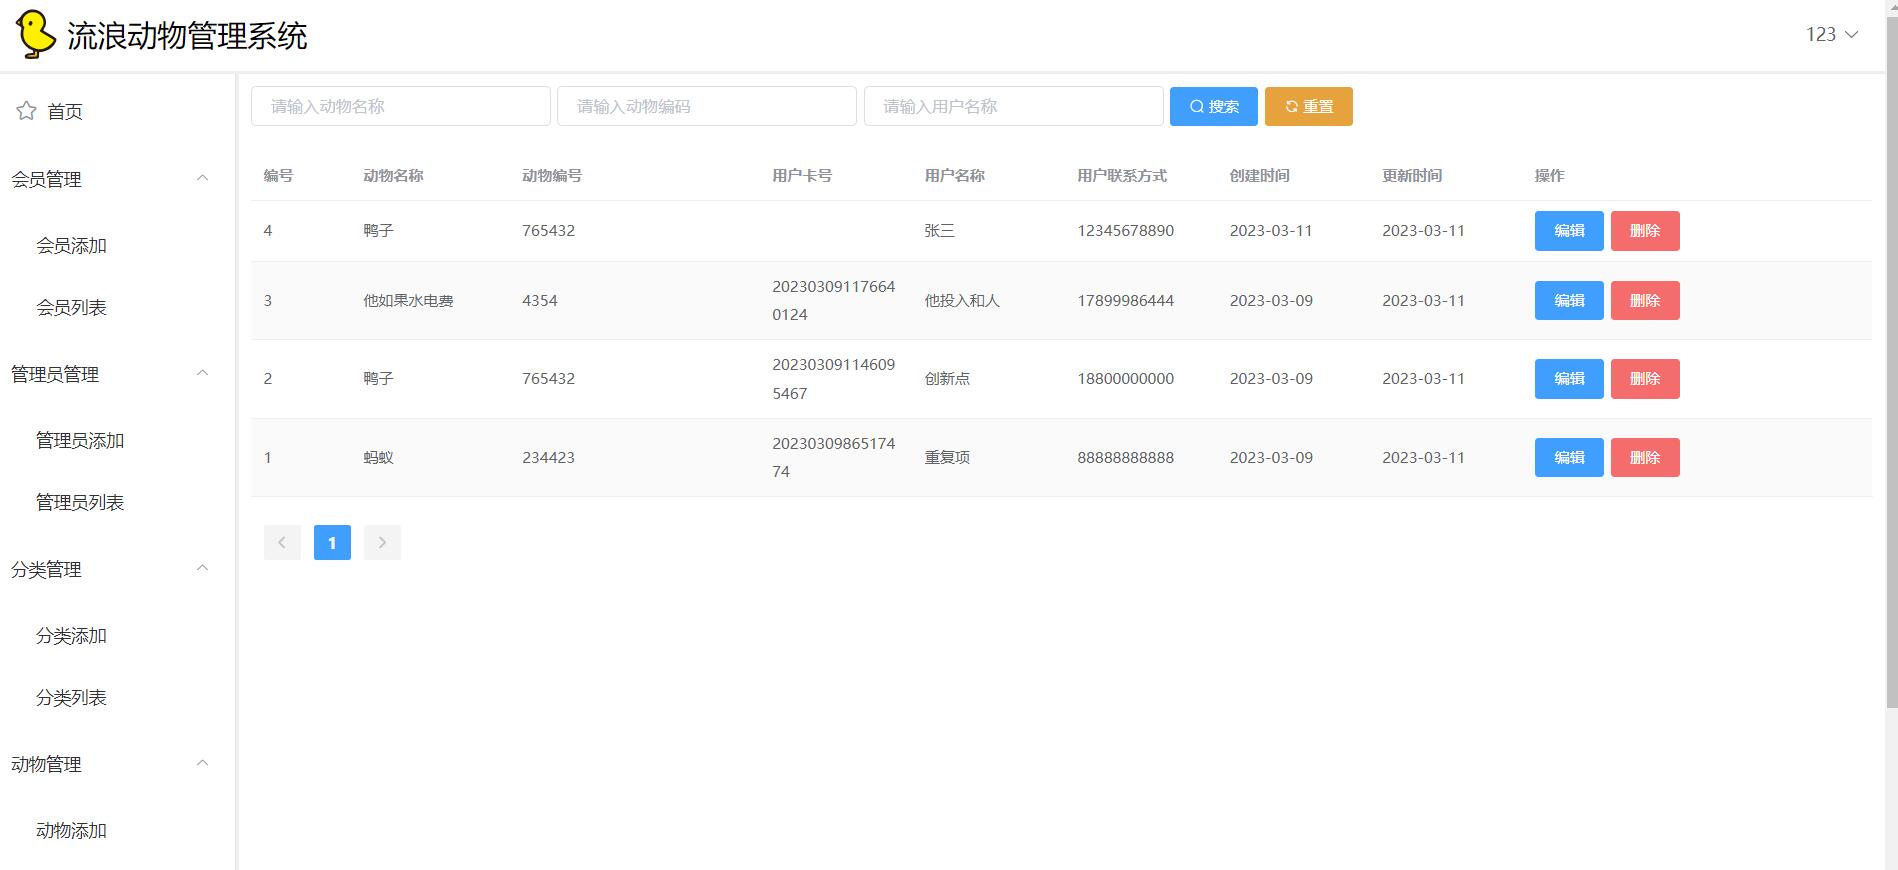
Task: Click phone number 17899986444
Action: coord(1125,301)
